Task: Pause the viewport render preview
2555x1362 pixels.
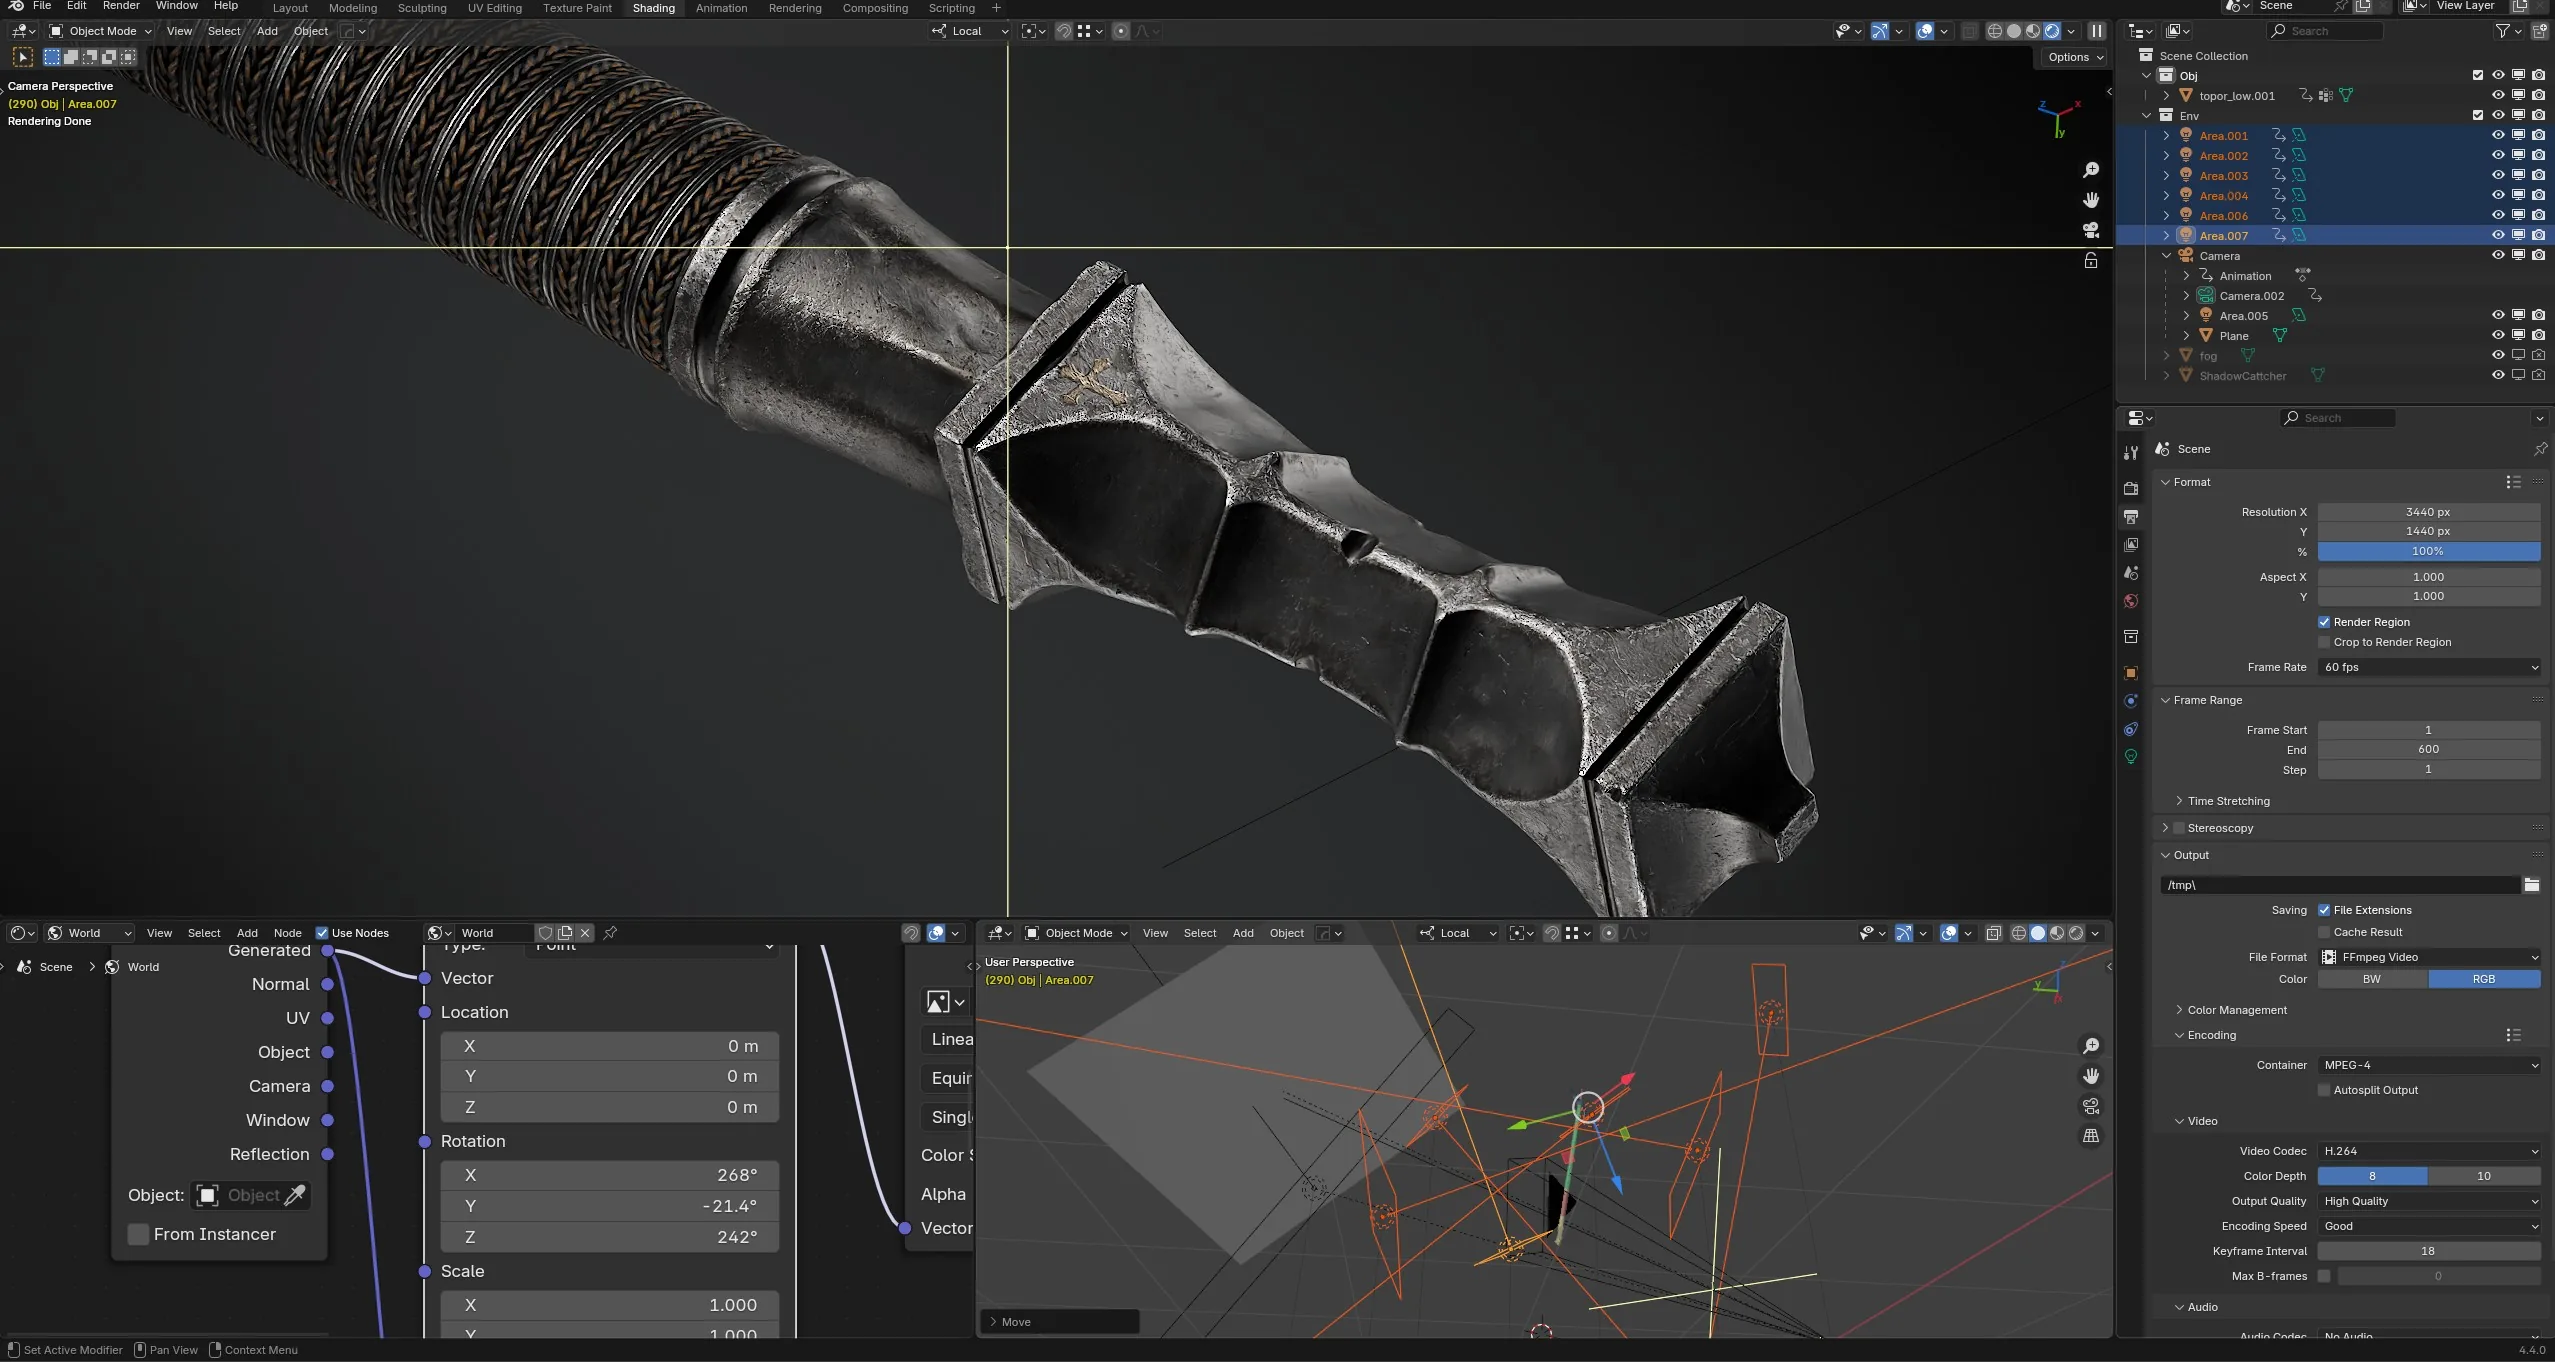Action: click(x=2097, y=31)
